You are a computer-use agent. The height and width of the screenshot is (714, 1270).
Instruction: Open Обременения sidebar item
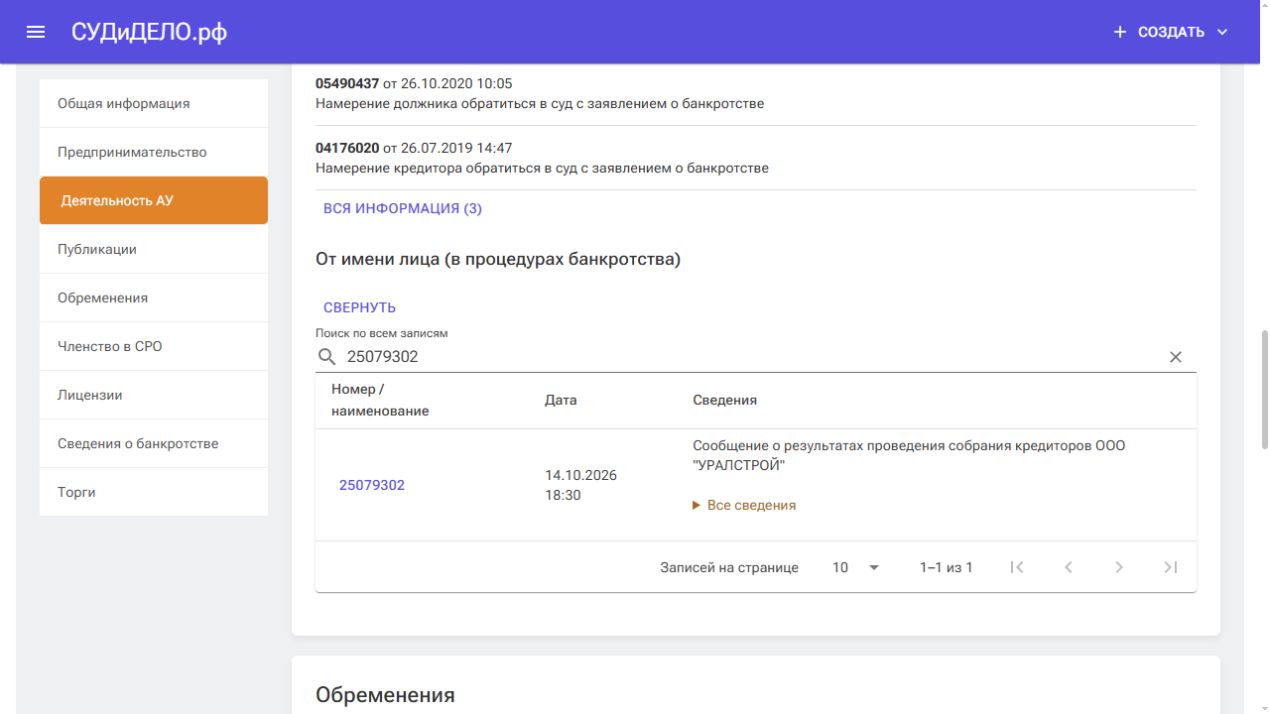(x=154, y=298)
